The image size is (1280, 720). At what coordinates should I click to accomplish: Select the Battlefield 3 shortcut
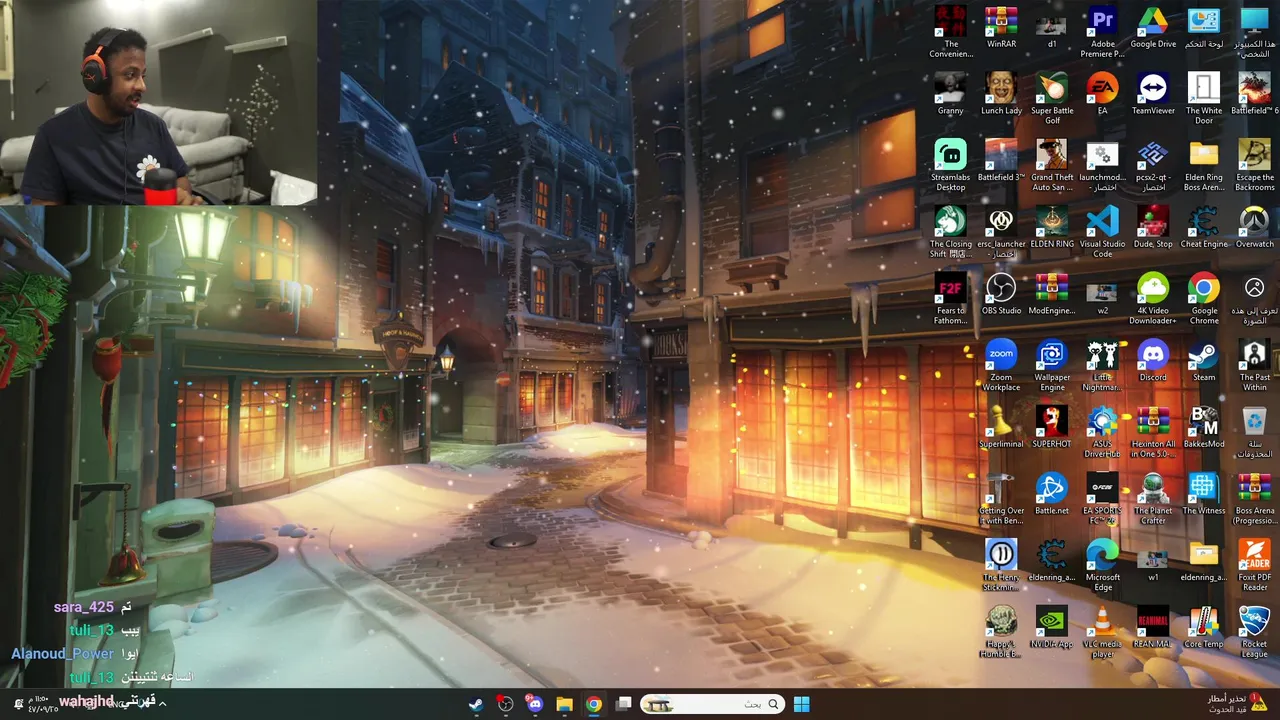point(1001,161)
